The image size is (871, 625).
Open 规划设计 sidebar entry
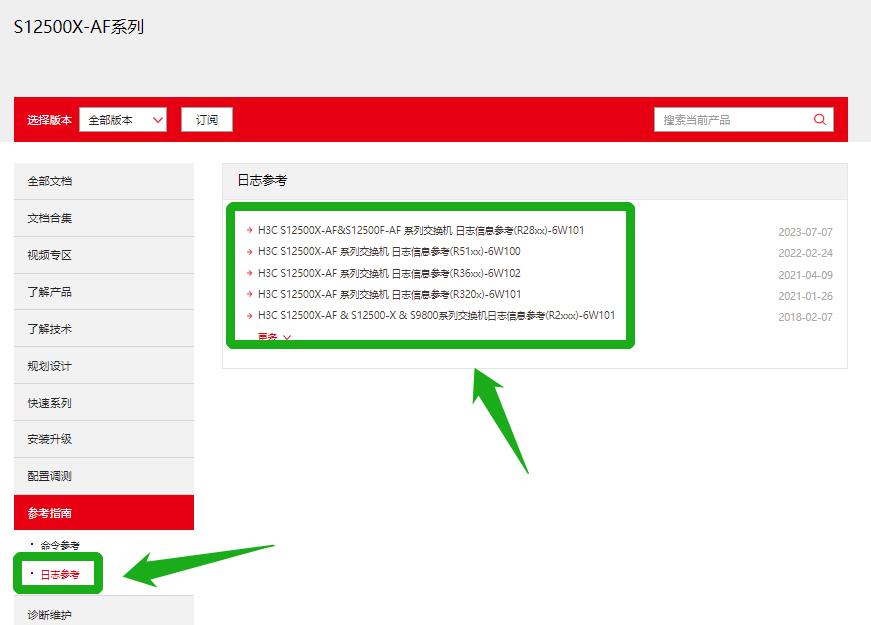pyautogui.click(x=104, y=366)
